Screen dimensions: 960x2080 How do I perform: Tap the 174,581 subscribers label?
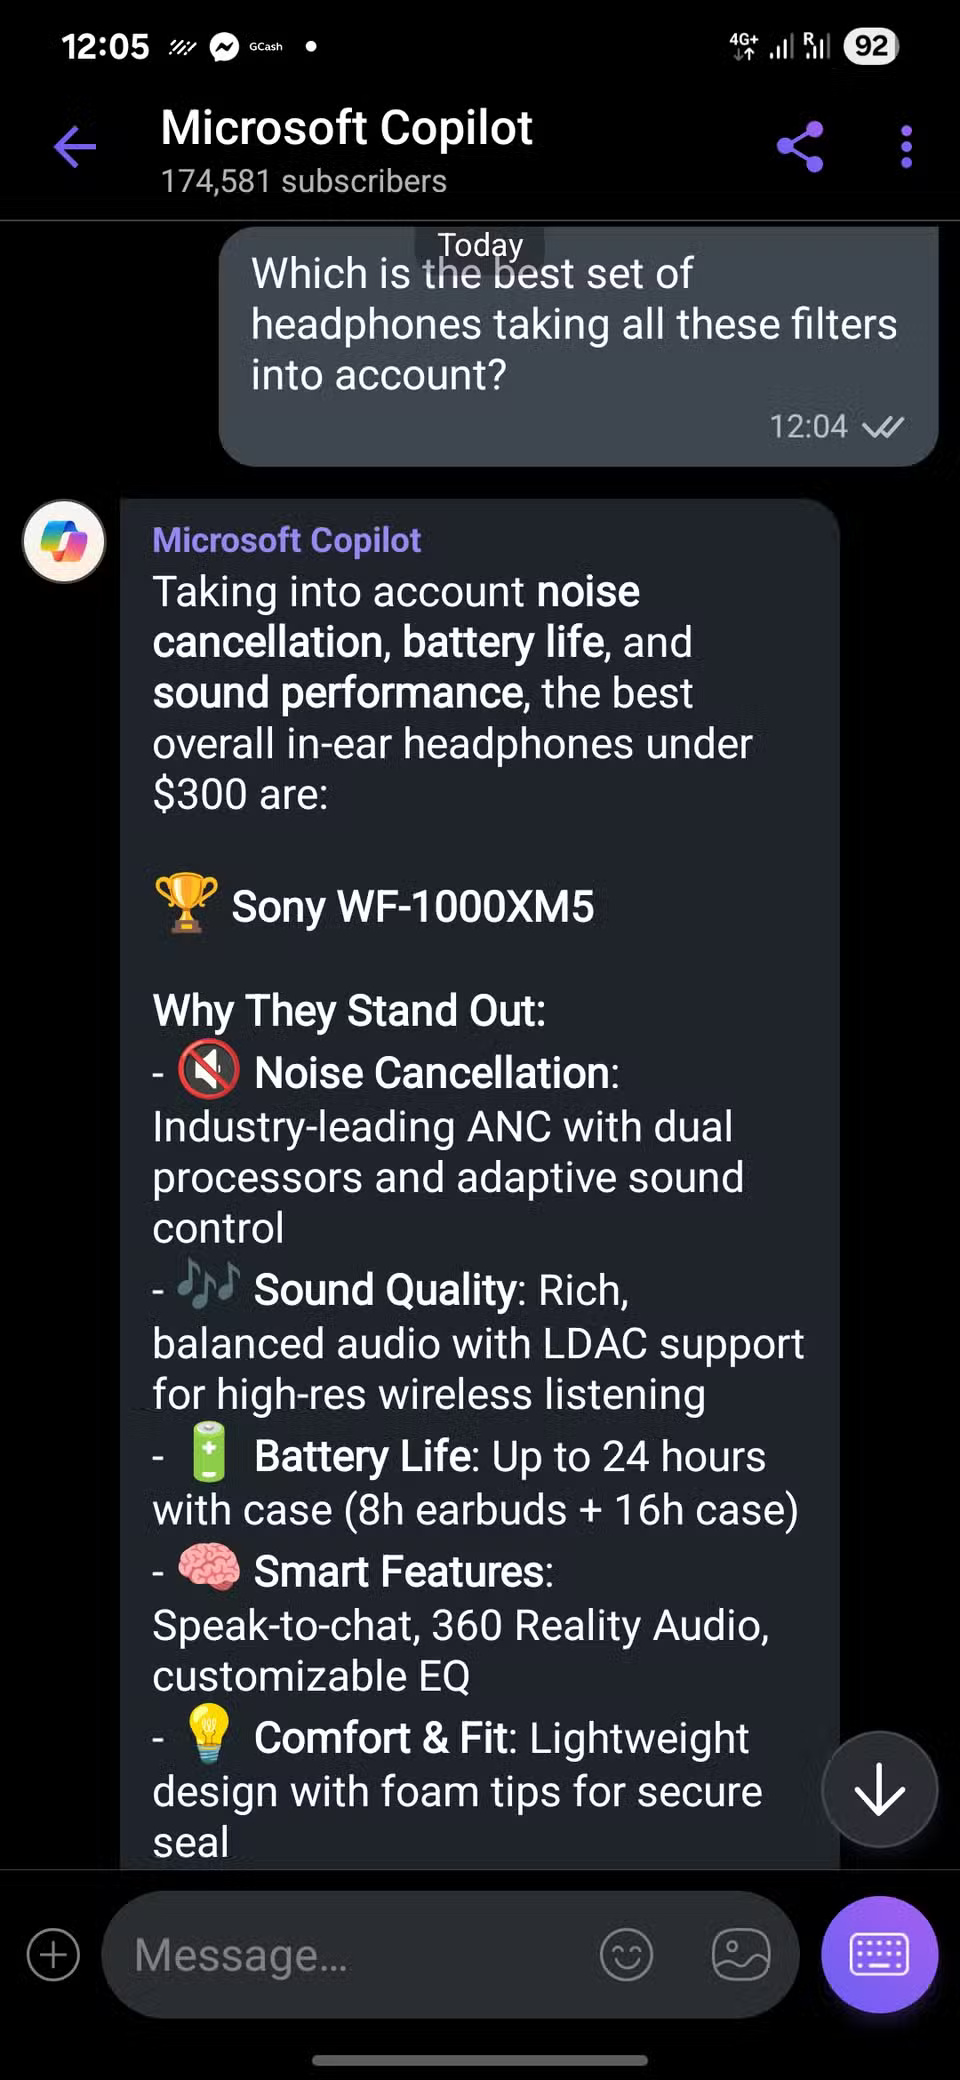coord(304,181)
